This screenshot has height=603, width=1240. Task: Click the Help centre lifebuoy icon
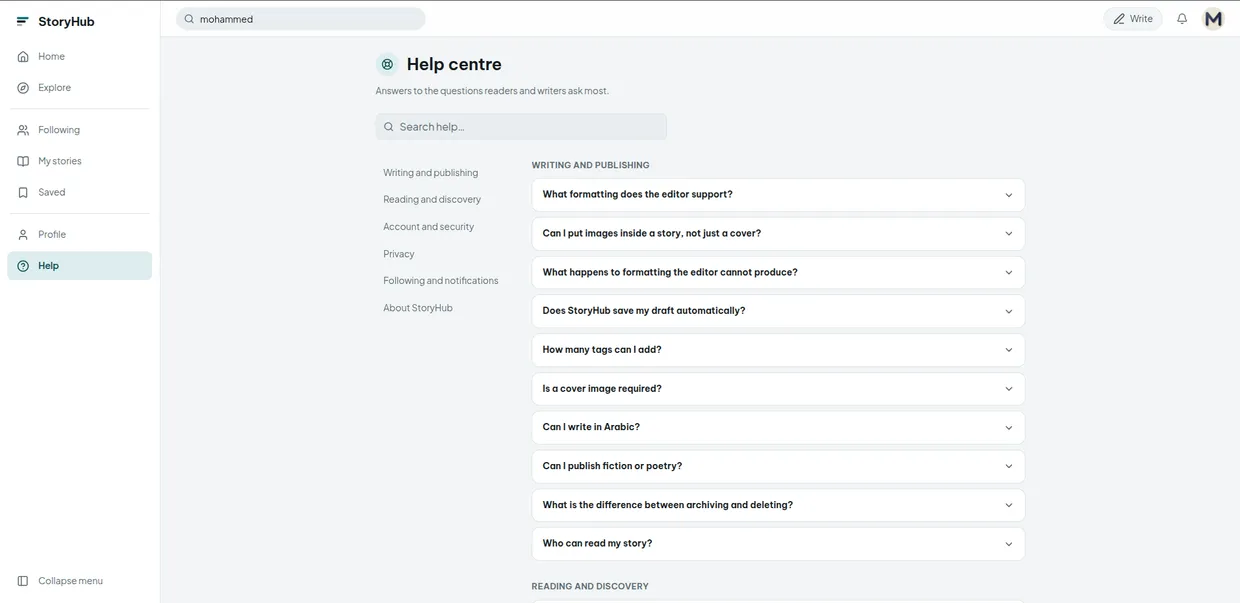pyautogui.click(x=387, y=64)
